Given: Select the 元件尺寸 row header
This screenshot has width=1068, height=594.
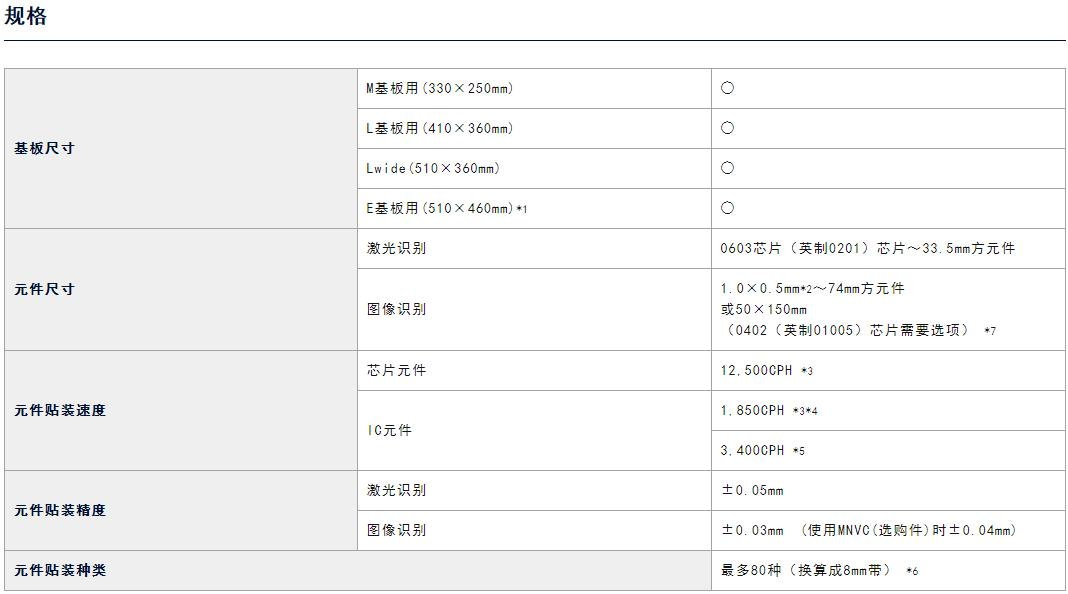Looking at the screenshot, I should tap(44, 289).
